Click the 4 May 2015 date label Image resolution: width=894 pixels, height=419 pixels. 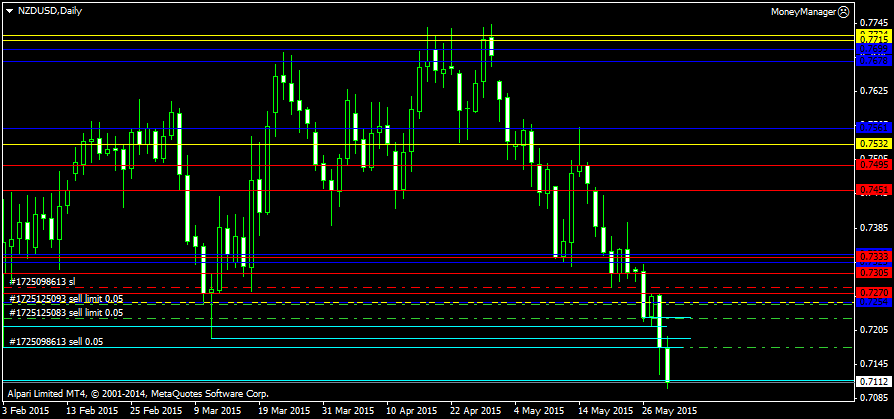[x=538, y=410]
